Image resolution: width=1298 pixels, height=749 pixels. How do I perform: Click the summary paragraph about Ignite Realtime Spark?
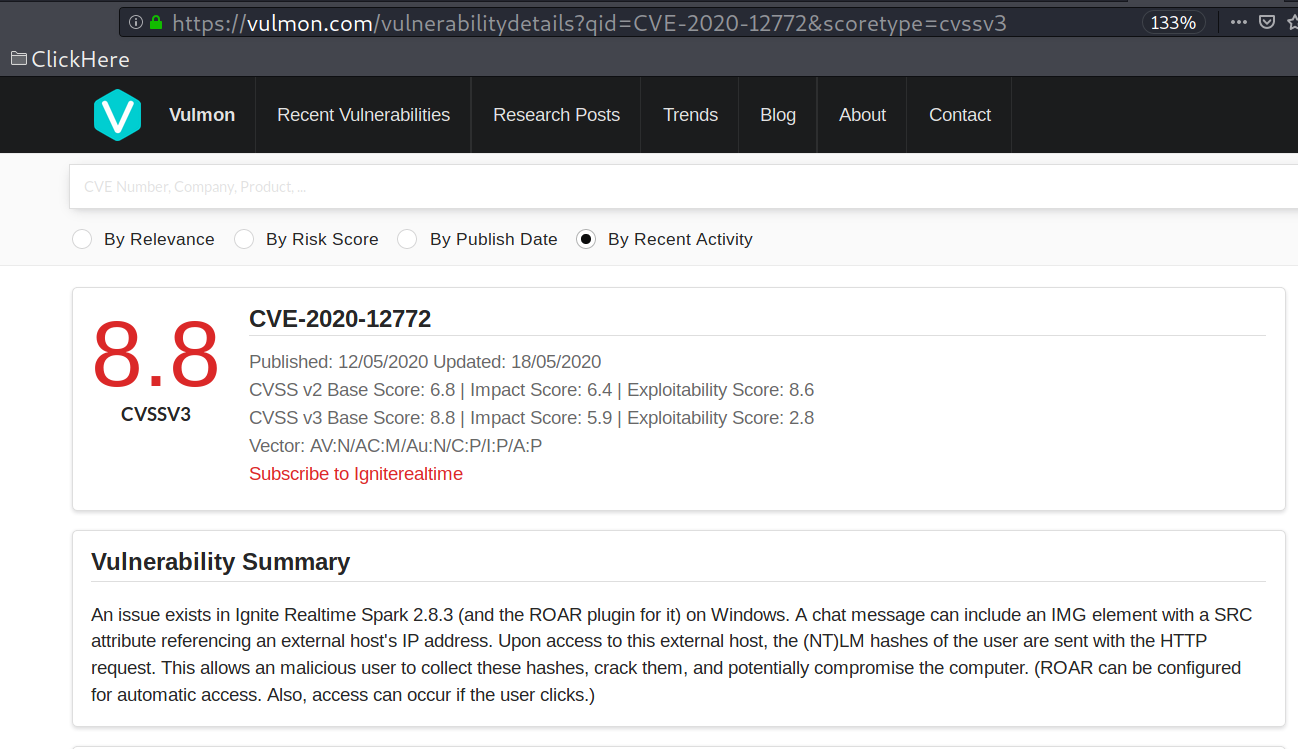pyautogui.click(x=672, y=654)
